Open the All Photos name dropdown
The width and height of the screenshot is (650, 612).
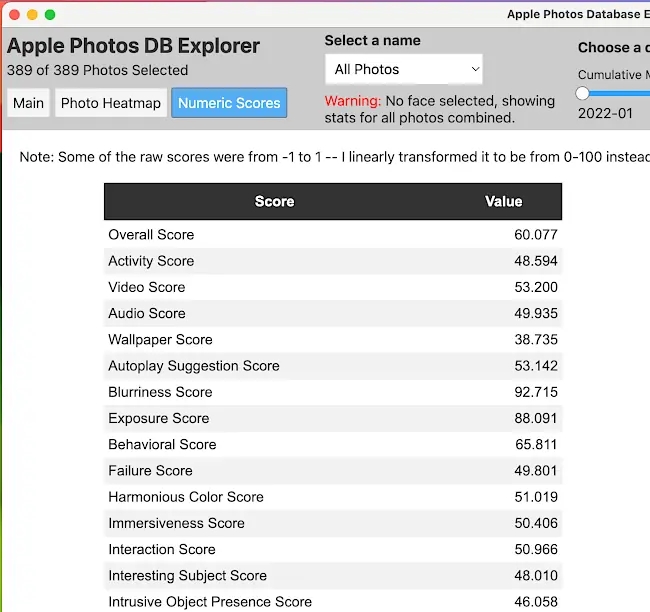403,69
